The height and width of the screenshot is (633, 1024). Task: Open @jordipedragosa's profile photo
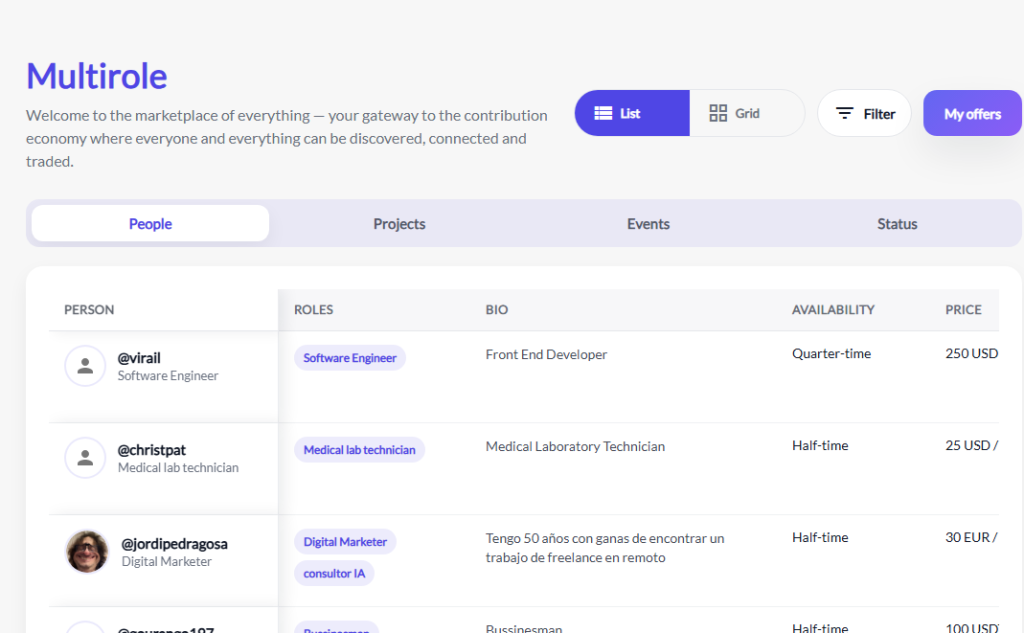click(x=87, y=551)
